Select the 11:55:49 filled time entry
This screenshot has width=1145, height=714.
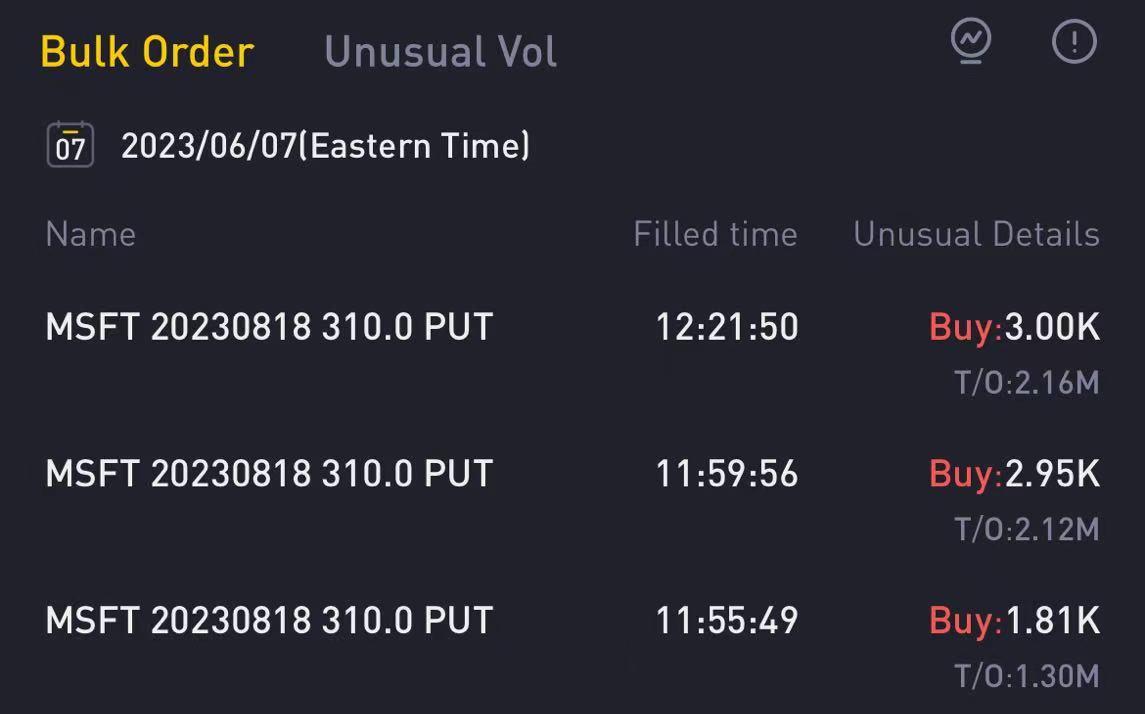coord(727,620)
